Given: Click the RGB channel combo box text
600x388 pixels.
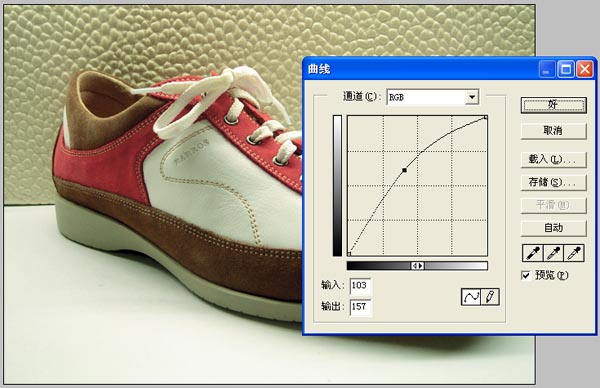Looking at the screenshot, I should tap(396, 98).
